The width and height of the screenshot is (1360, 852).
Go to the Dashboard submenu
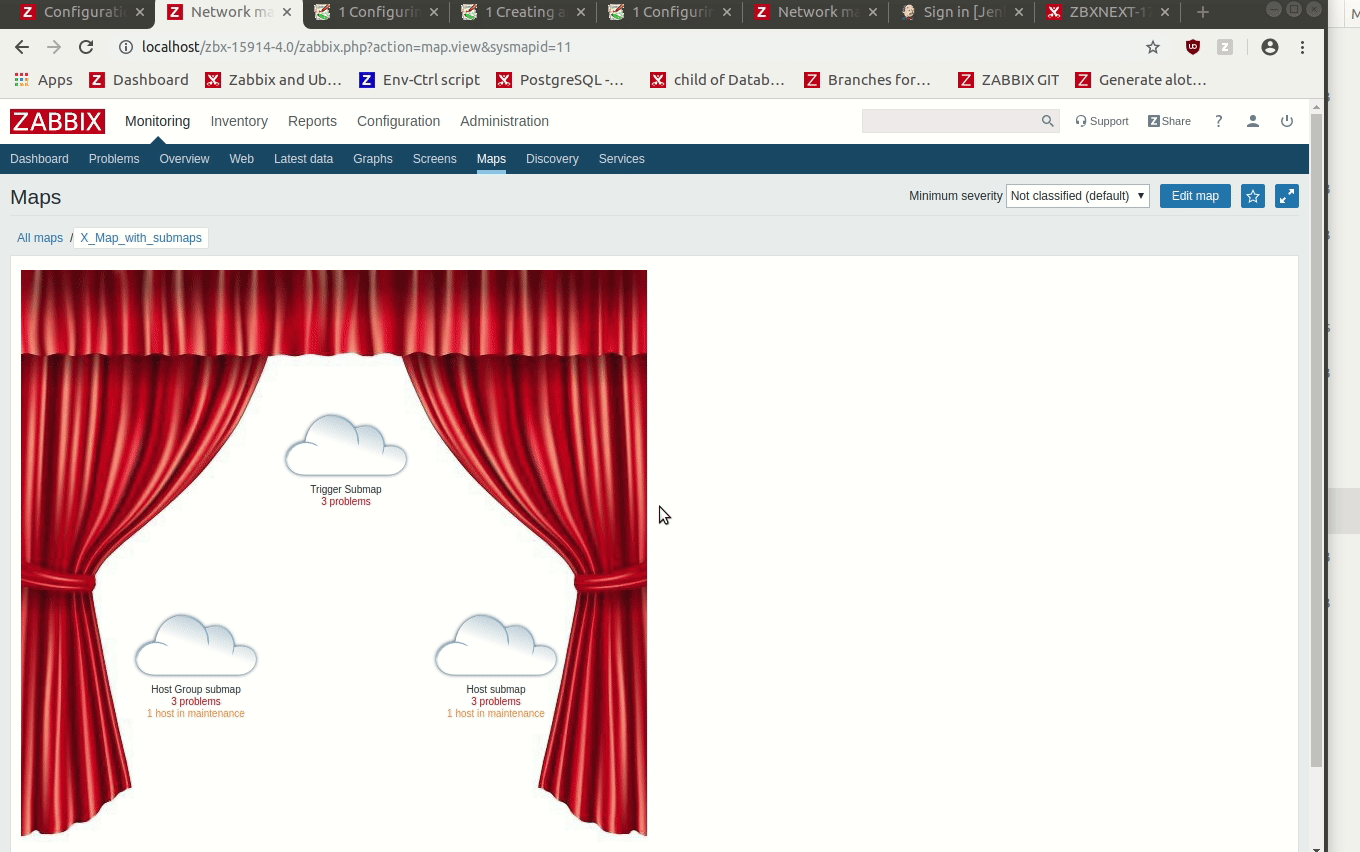(x=39, y=159)
